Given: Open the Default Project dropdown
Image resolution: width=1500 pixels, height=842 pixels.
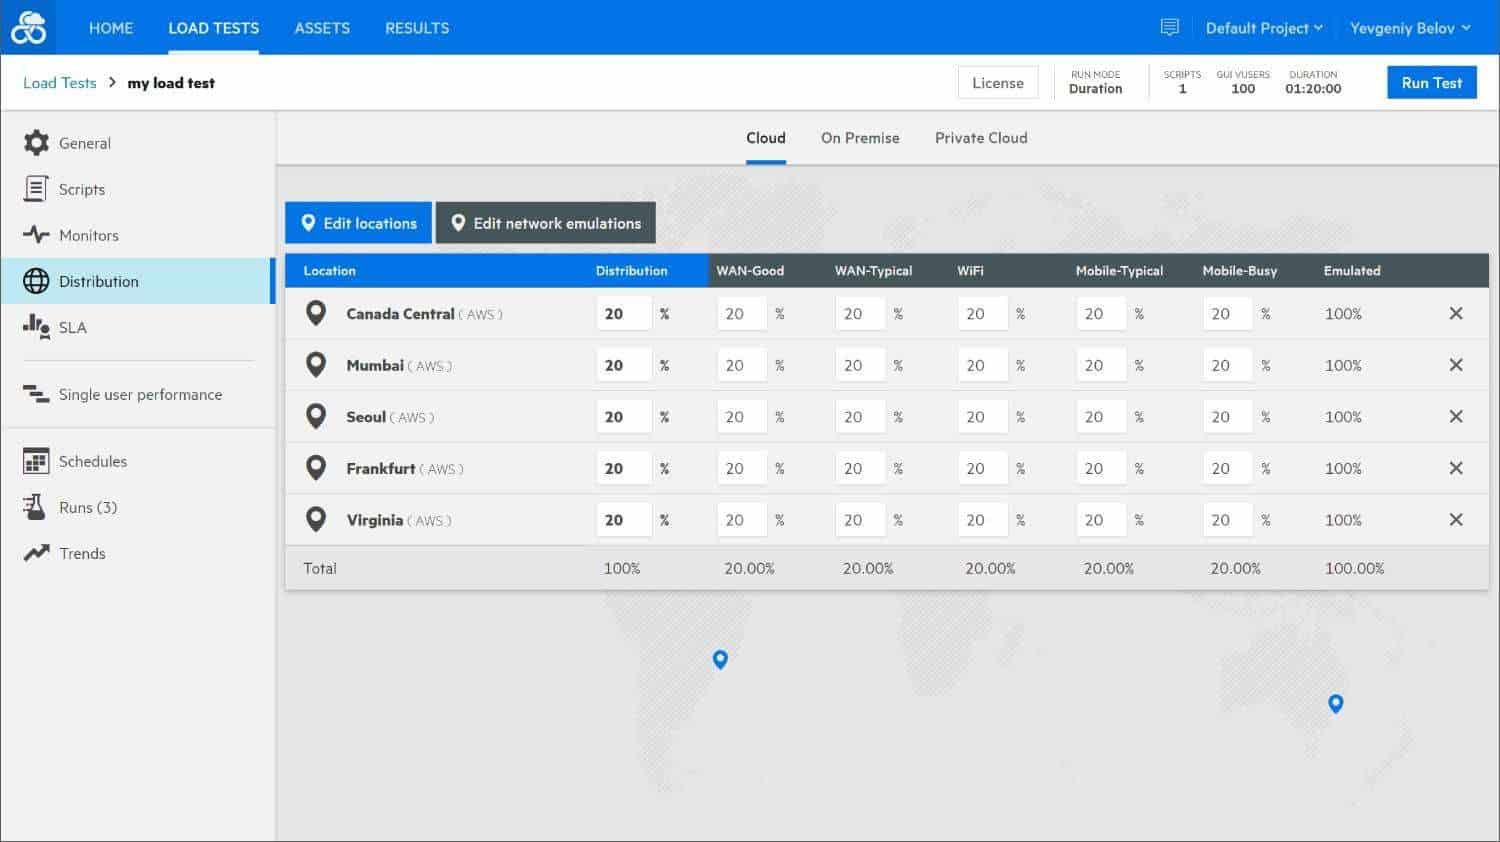Looking at the screenshot, I should 1264,28.
